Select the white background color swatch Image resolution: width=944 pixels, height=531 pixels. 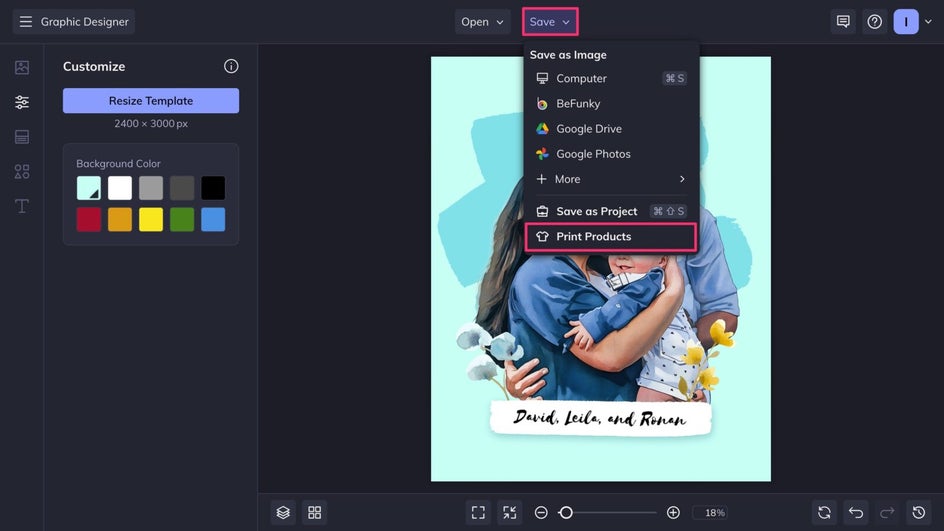coord(120,188)
